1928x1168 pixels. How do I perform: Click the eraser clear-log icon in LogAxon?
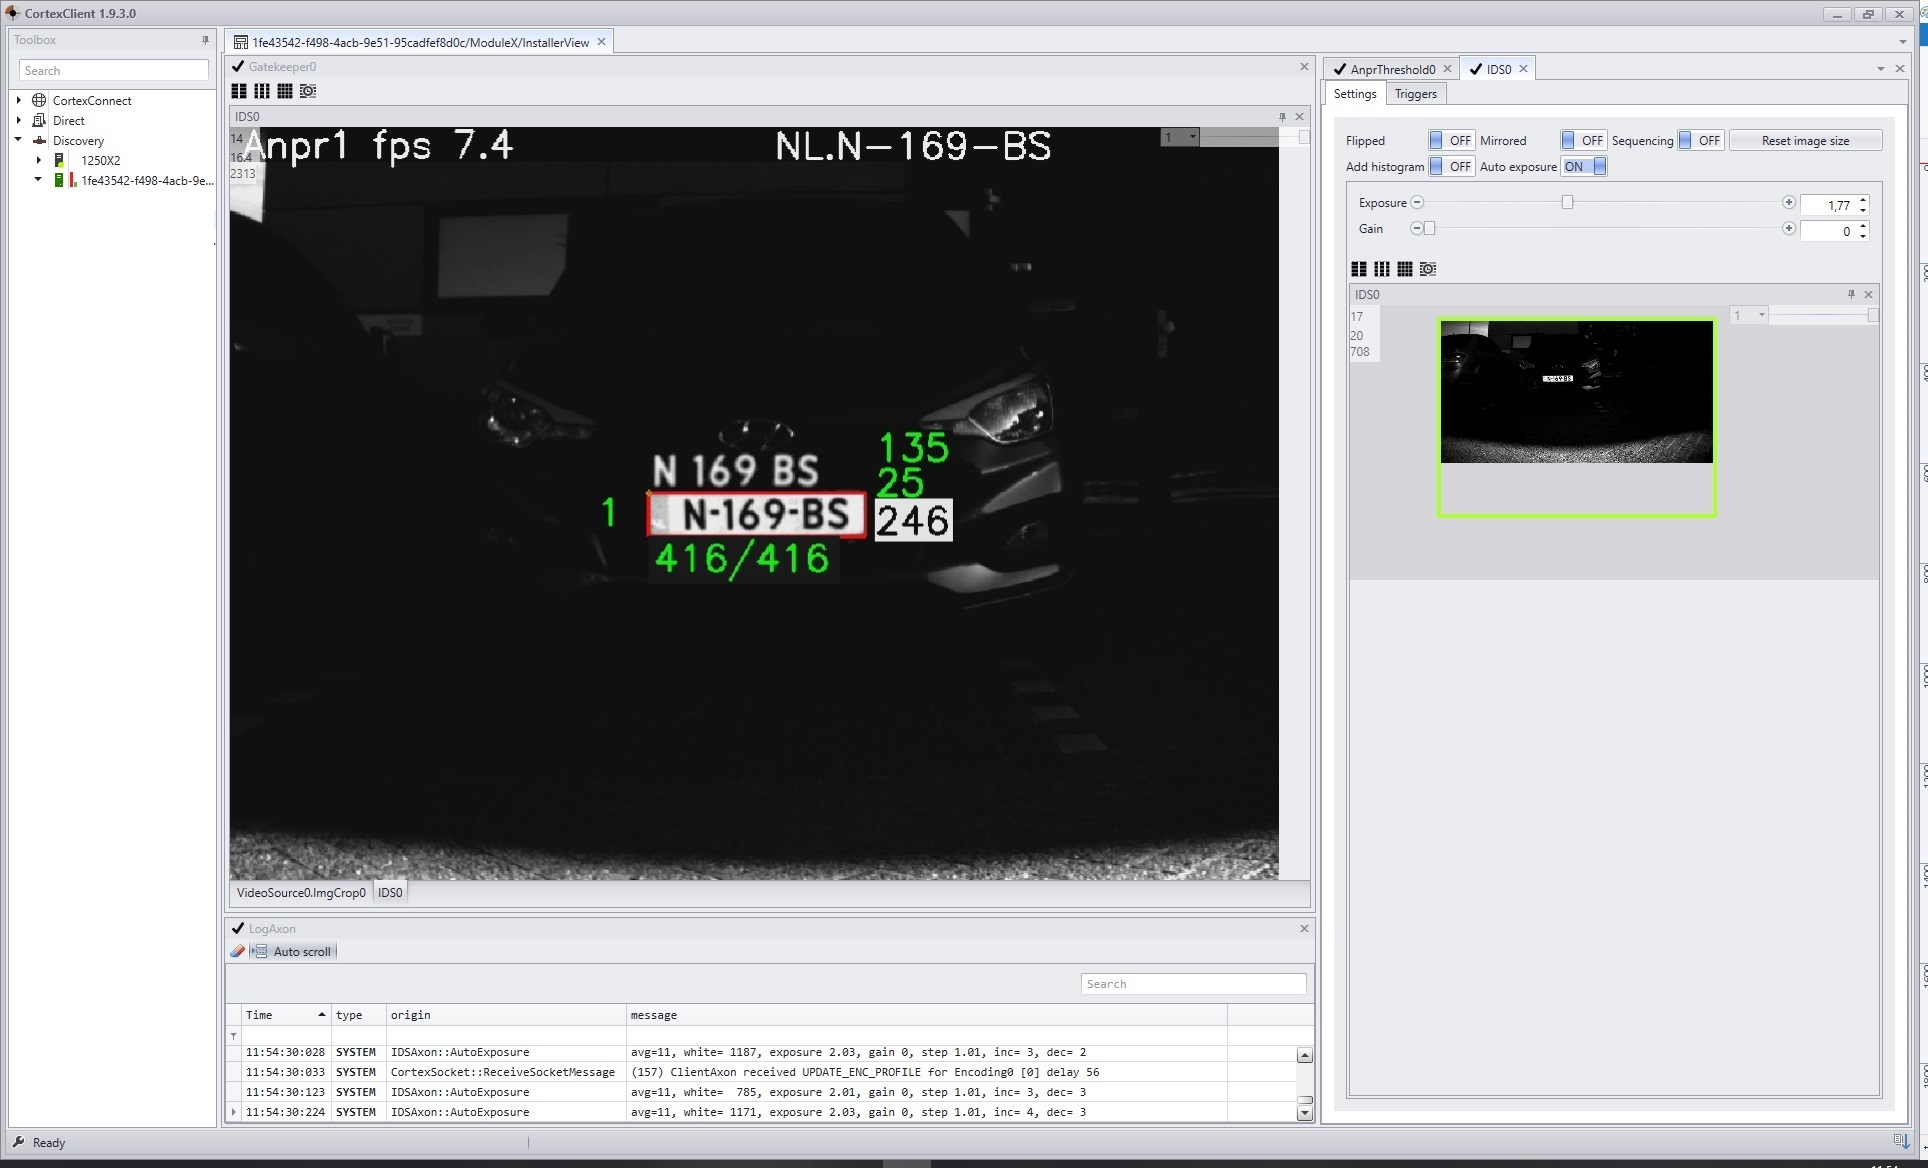[x=237, y=952]
